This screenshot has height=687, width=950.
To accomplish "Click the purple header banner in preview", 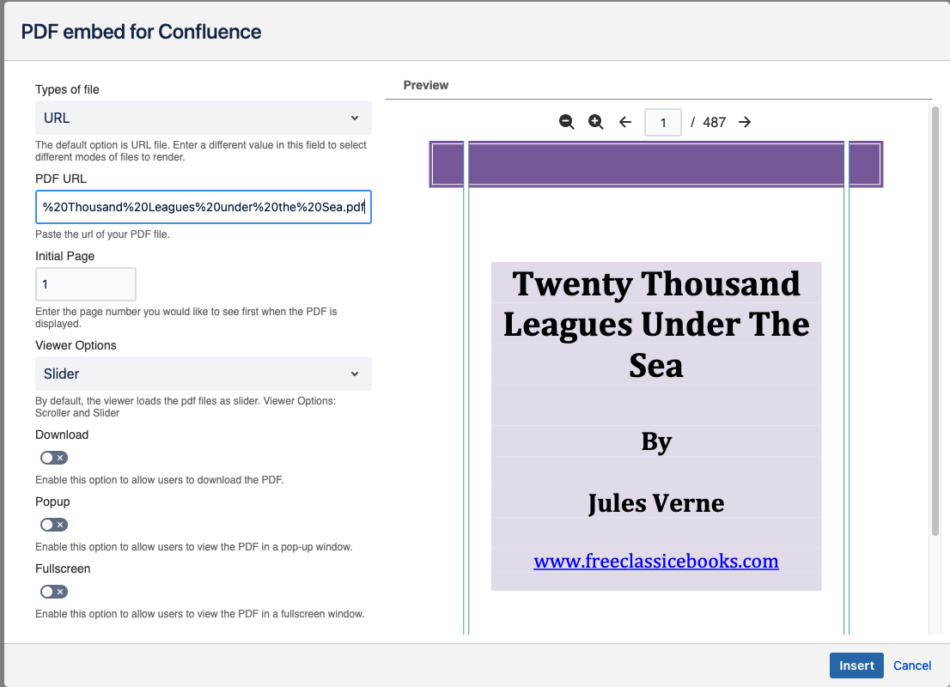I will click(x=656, y=164).
